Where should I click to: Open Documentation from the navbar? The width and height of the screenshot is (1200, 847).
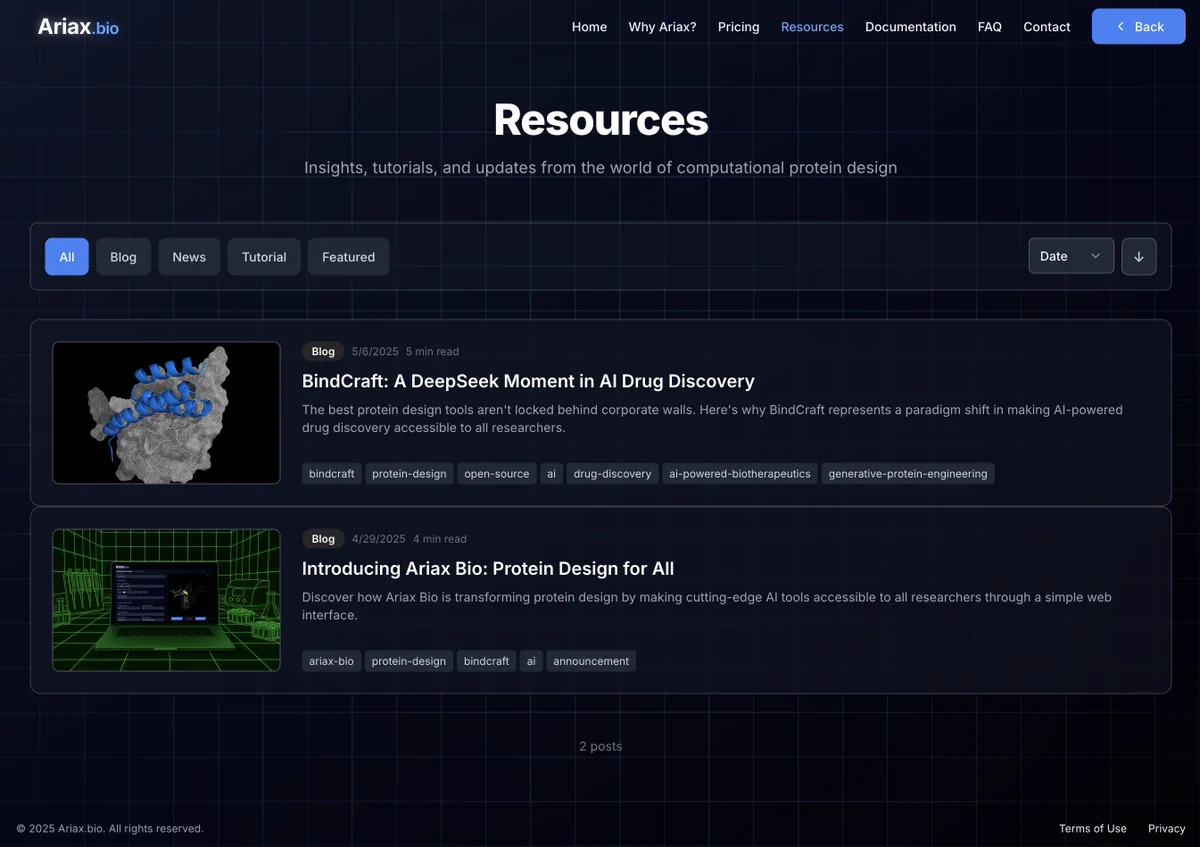[x=910, y=27]
